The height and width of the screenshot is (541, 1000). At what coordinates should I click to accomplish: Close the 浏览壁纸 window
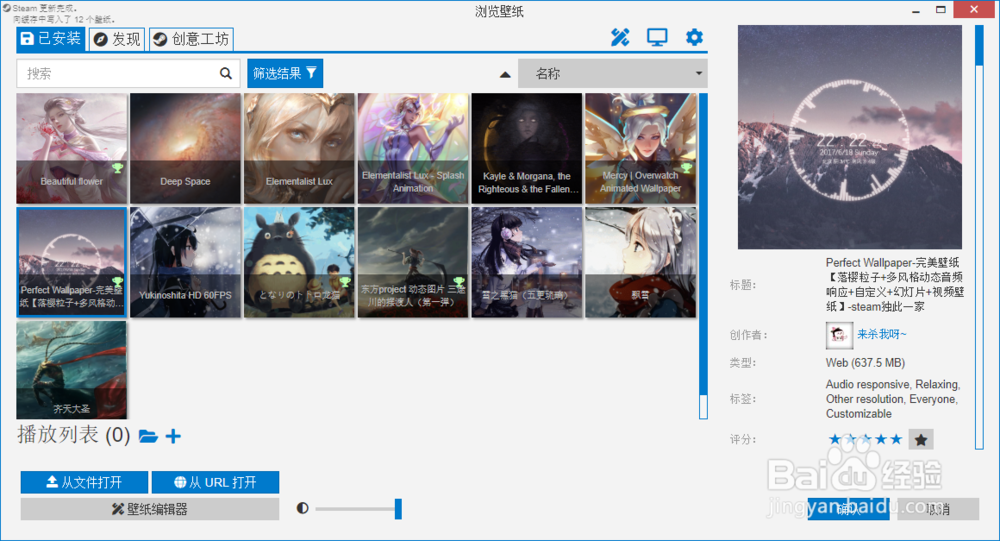pos(974,10)
